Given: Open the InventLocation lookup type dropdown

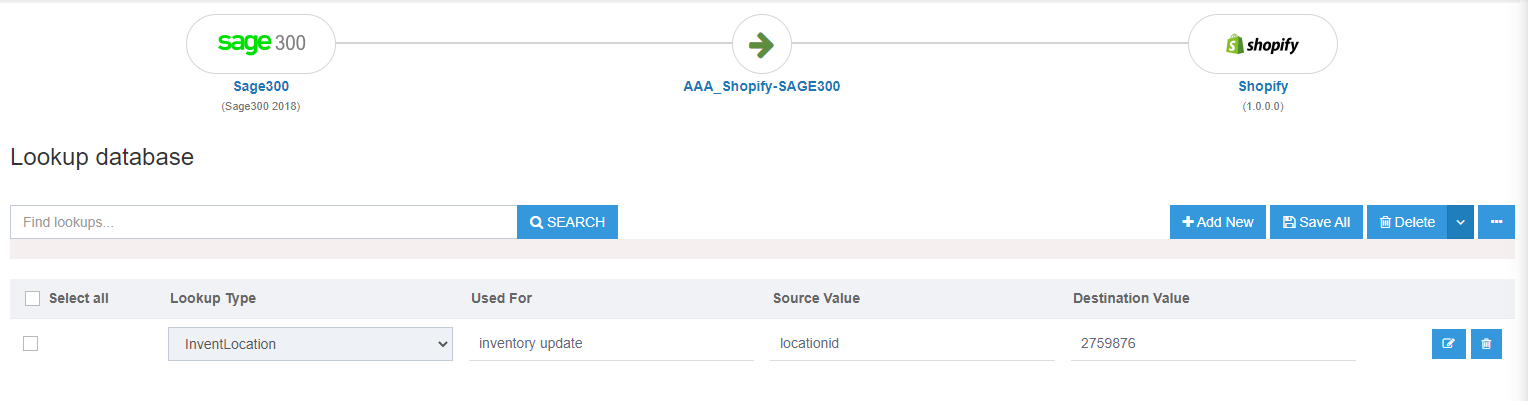Looking at the screenshot, I should [x=310, y=344].
